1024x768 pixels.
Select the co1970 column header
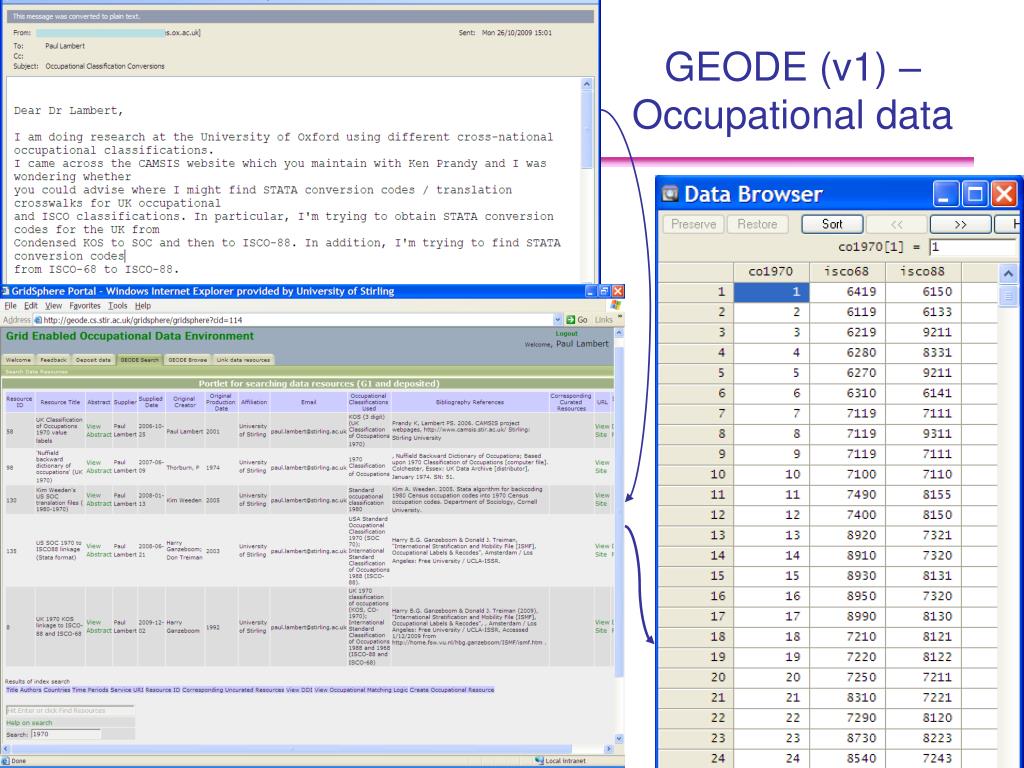point(771,272)
